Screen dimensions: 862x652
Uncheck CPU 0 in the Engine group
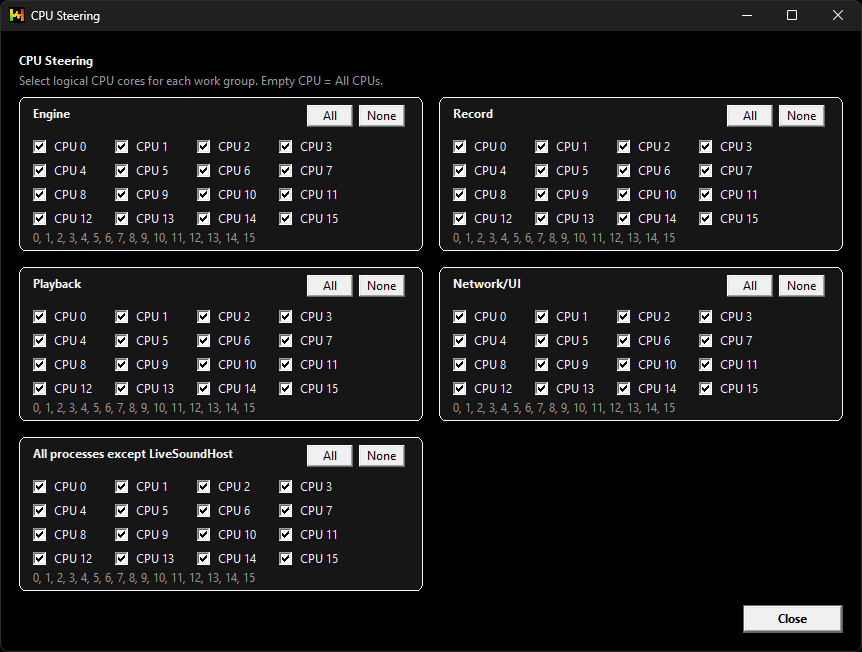pos(40,147)
